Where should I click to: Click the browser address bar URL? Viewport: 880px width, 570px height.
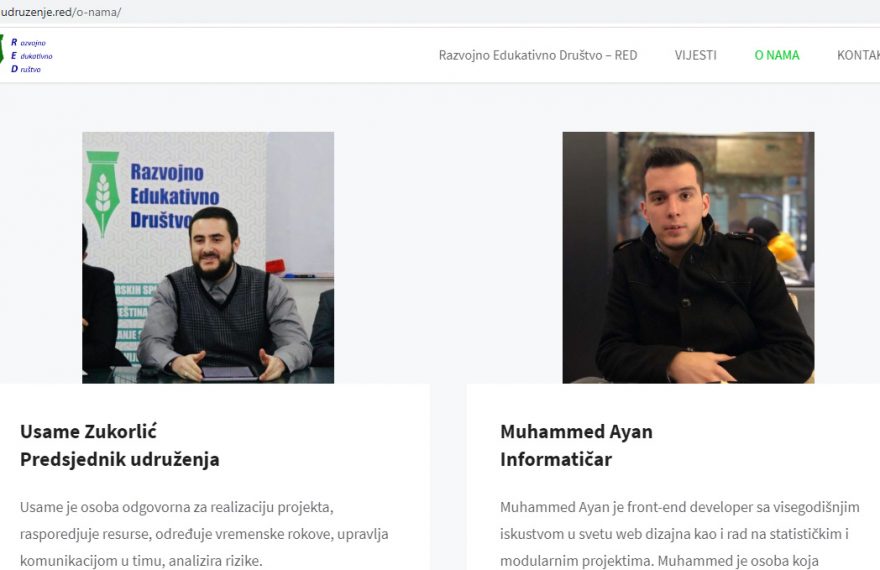[61, 12]
